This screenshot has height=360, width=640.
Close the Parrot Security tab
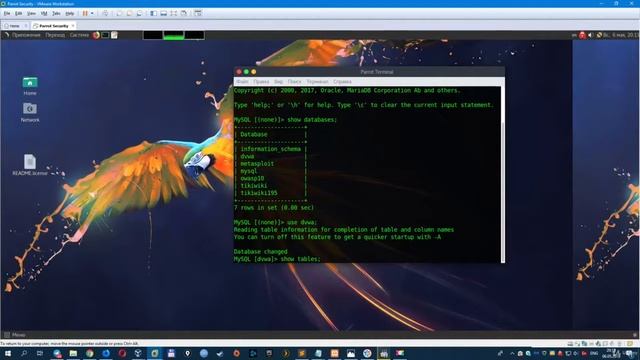tap(73, 26)
